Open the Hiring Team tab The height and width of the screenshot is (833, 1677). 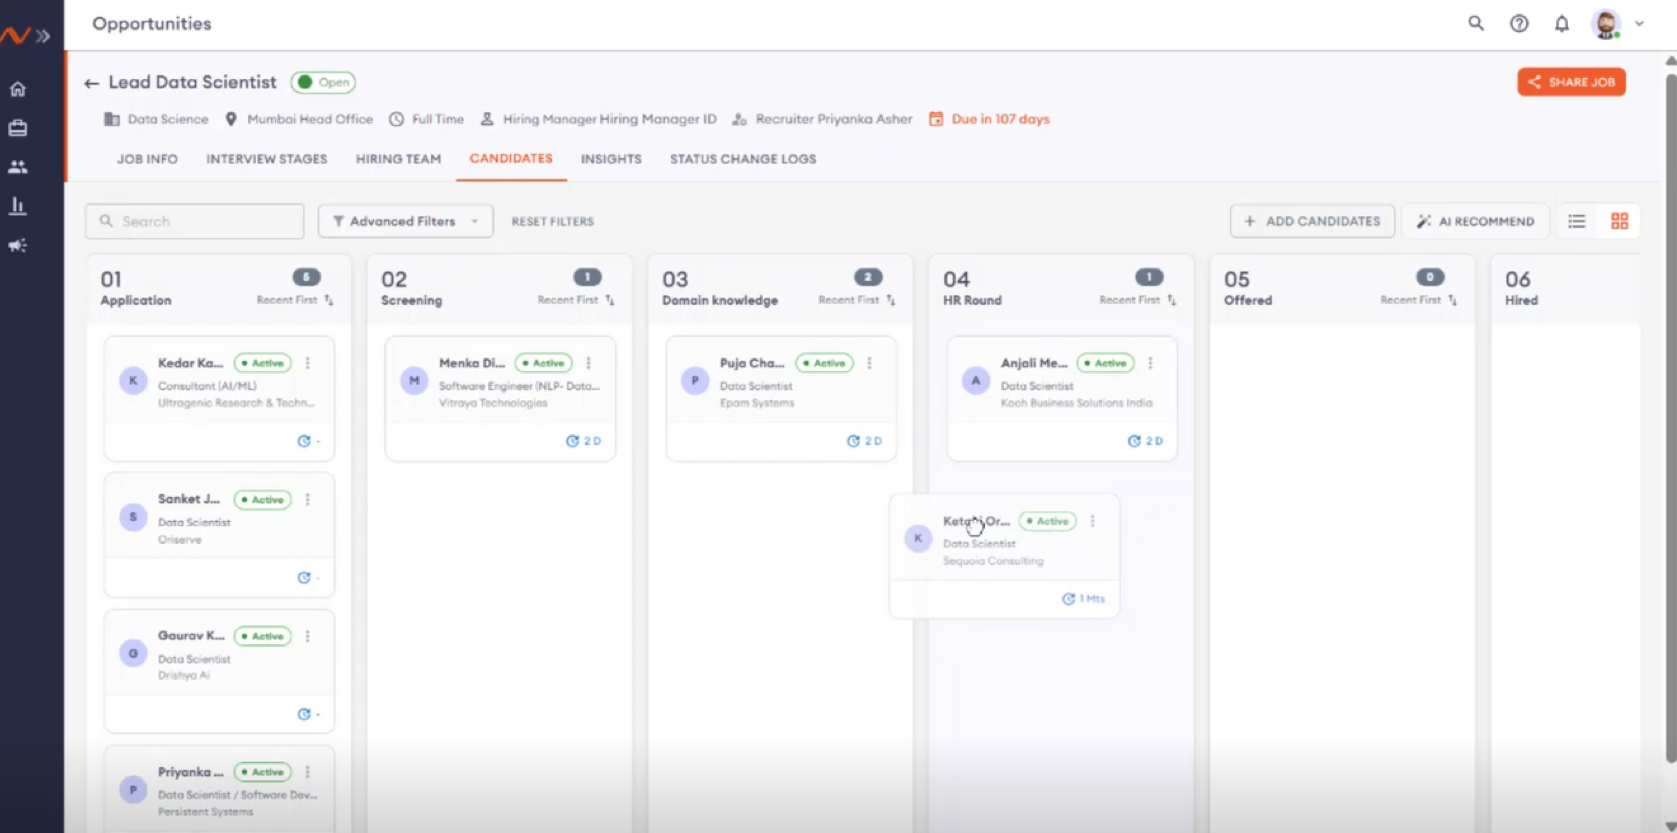(398, 159)
